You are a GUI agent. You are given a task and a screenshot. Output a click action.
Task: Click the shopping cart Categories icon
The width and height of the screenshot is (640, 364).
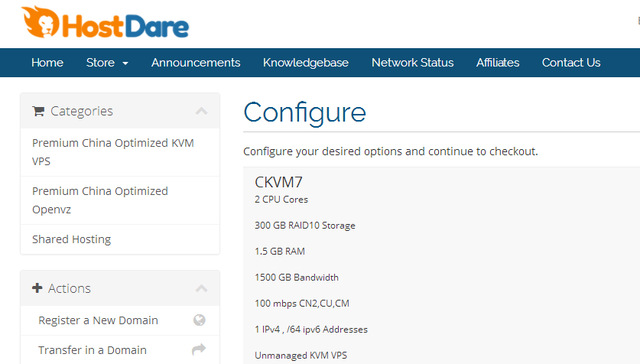click(38, 111)
